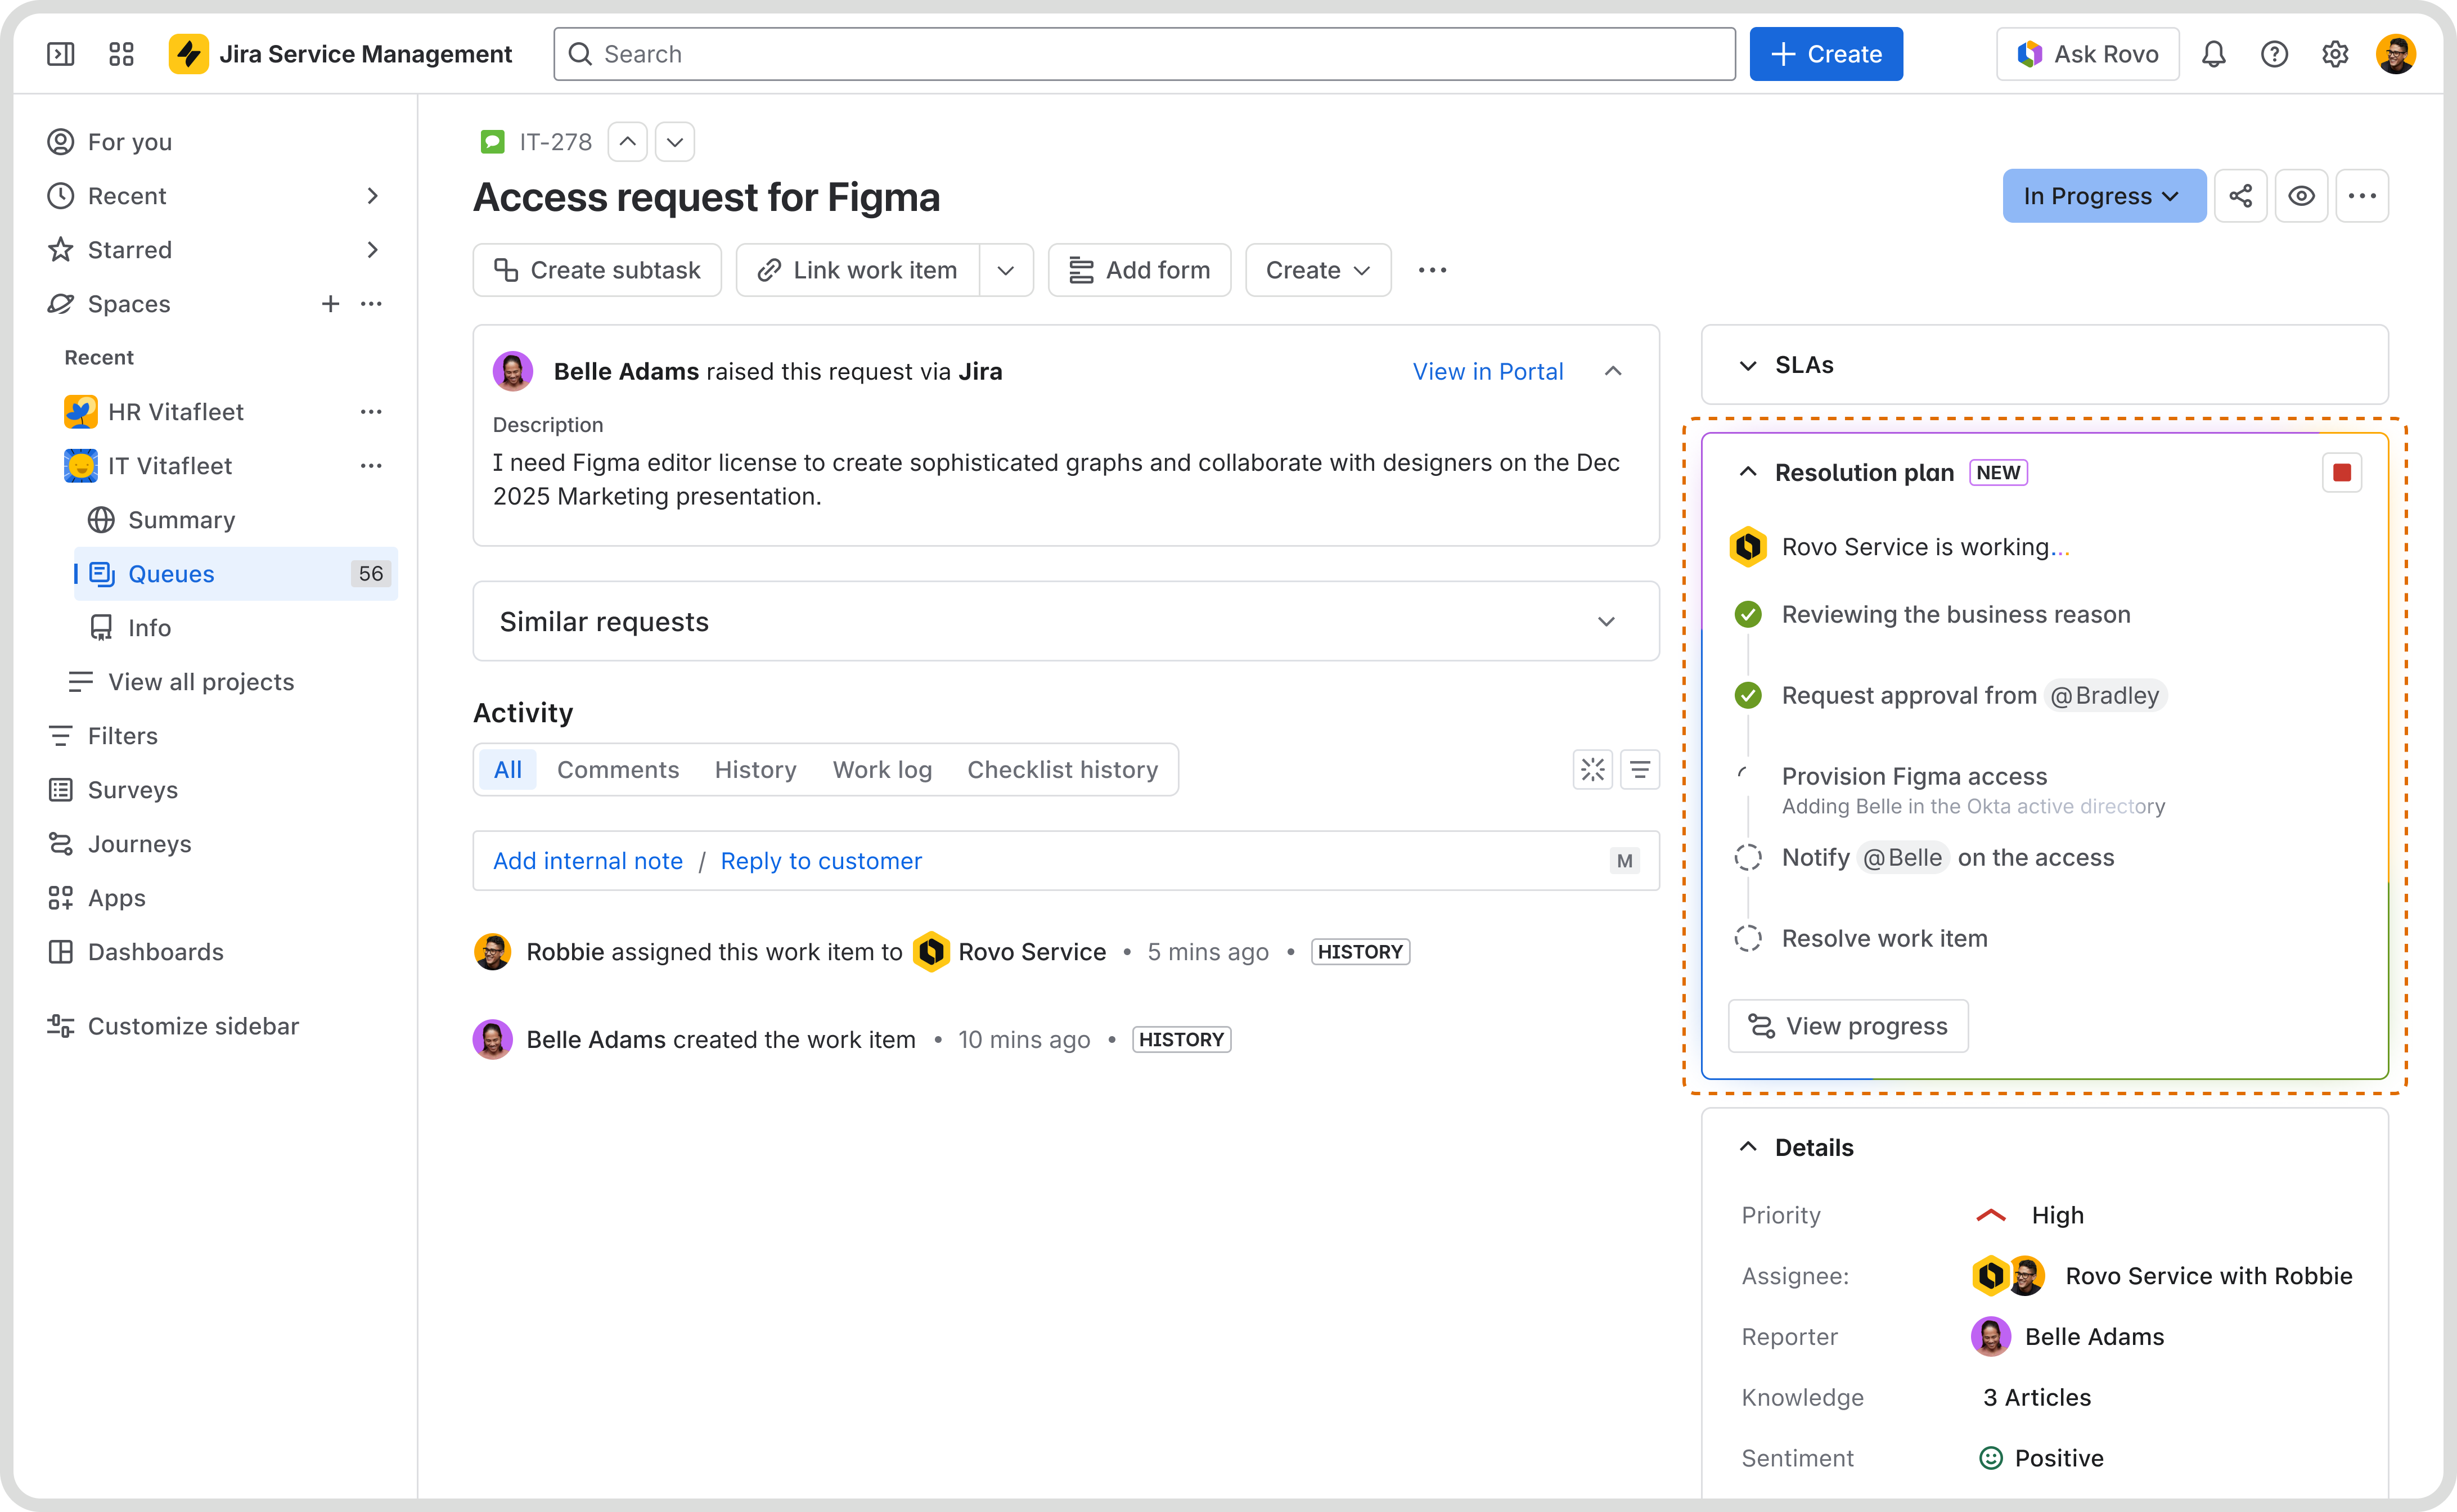Open Filters in sidebar
This screenshot has width=2457, height=1512.
103,736
